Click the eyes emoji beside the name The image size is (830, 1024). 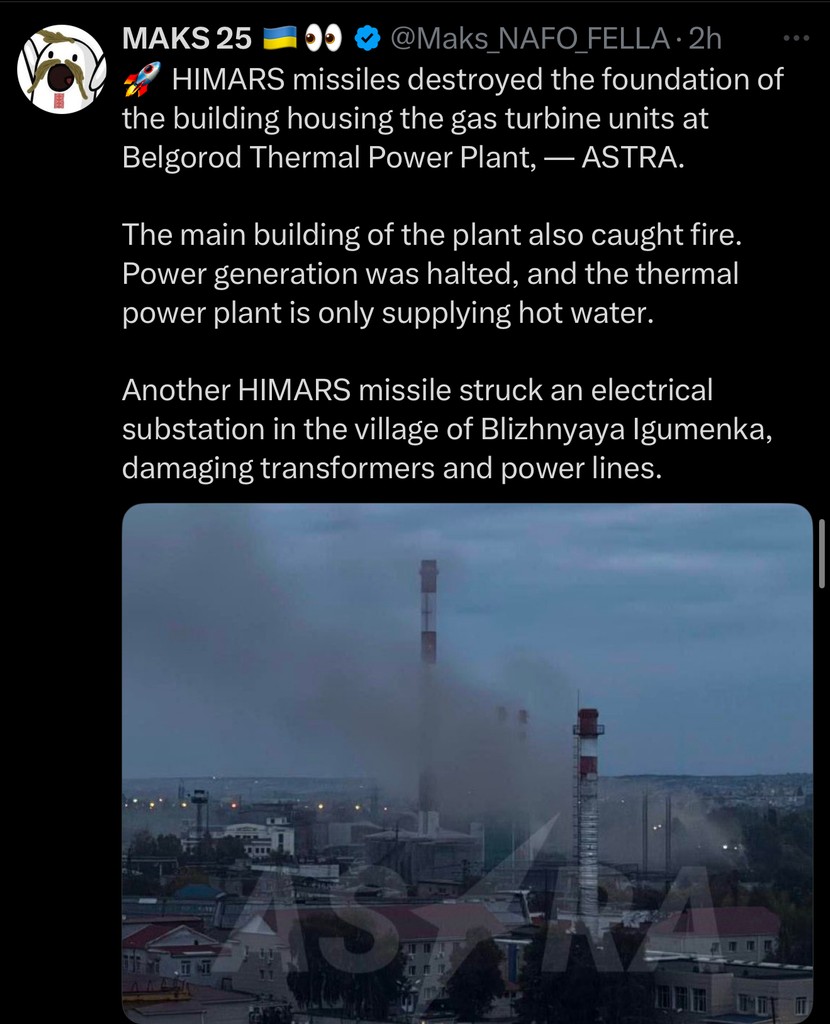point(323,39)
